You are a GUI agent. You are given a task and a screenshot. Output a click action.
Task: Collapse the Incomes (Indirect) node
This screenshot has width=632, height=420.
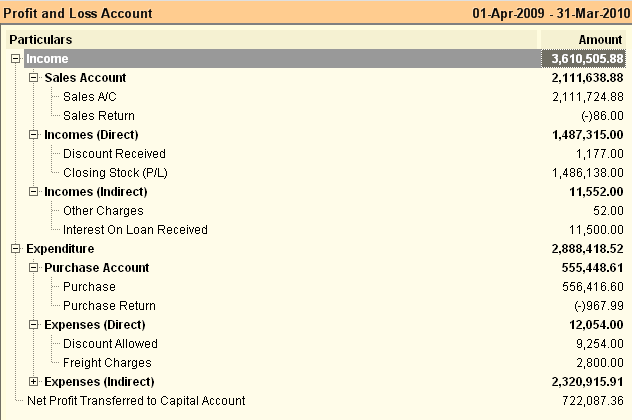coord(34,191)
